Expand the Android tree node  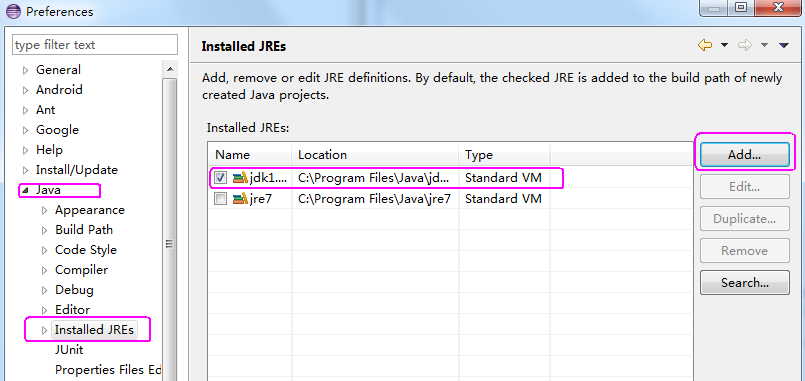[x=26, y=90]
